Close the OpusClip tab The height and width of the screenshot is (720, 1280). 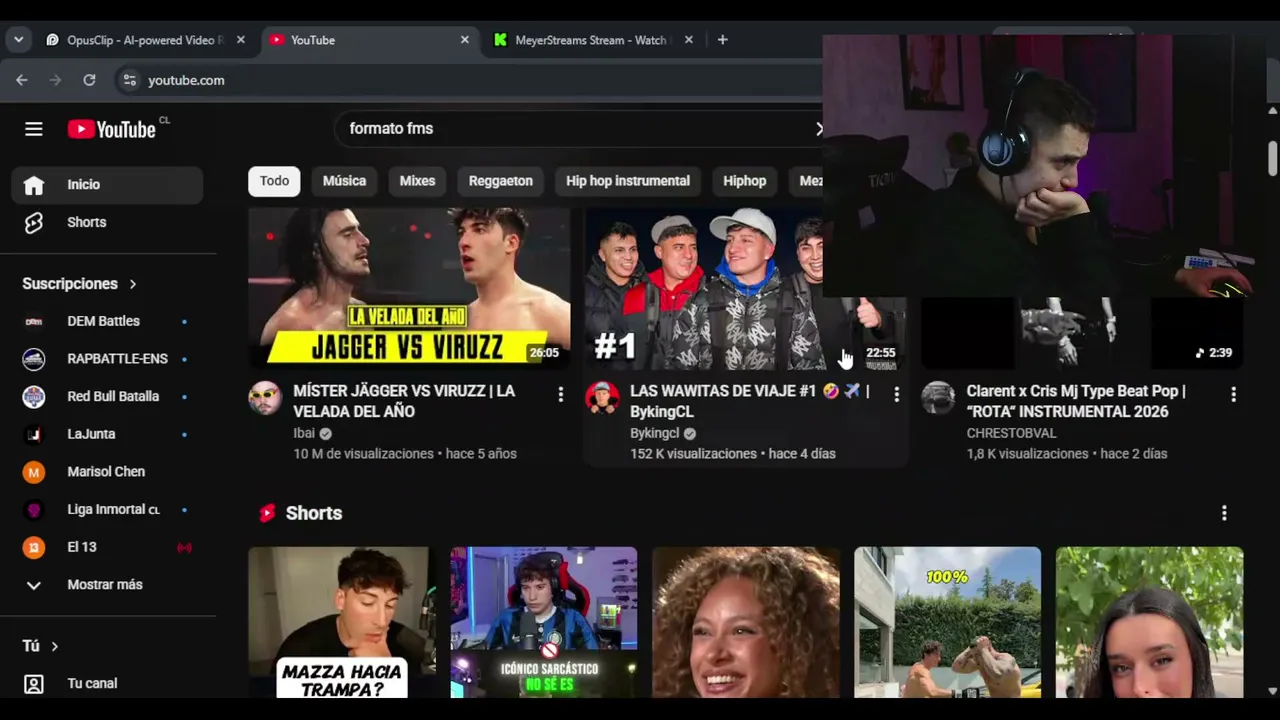(241, 40)
